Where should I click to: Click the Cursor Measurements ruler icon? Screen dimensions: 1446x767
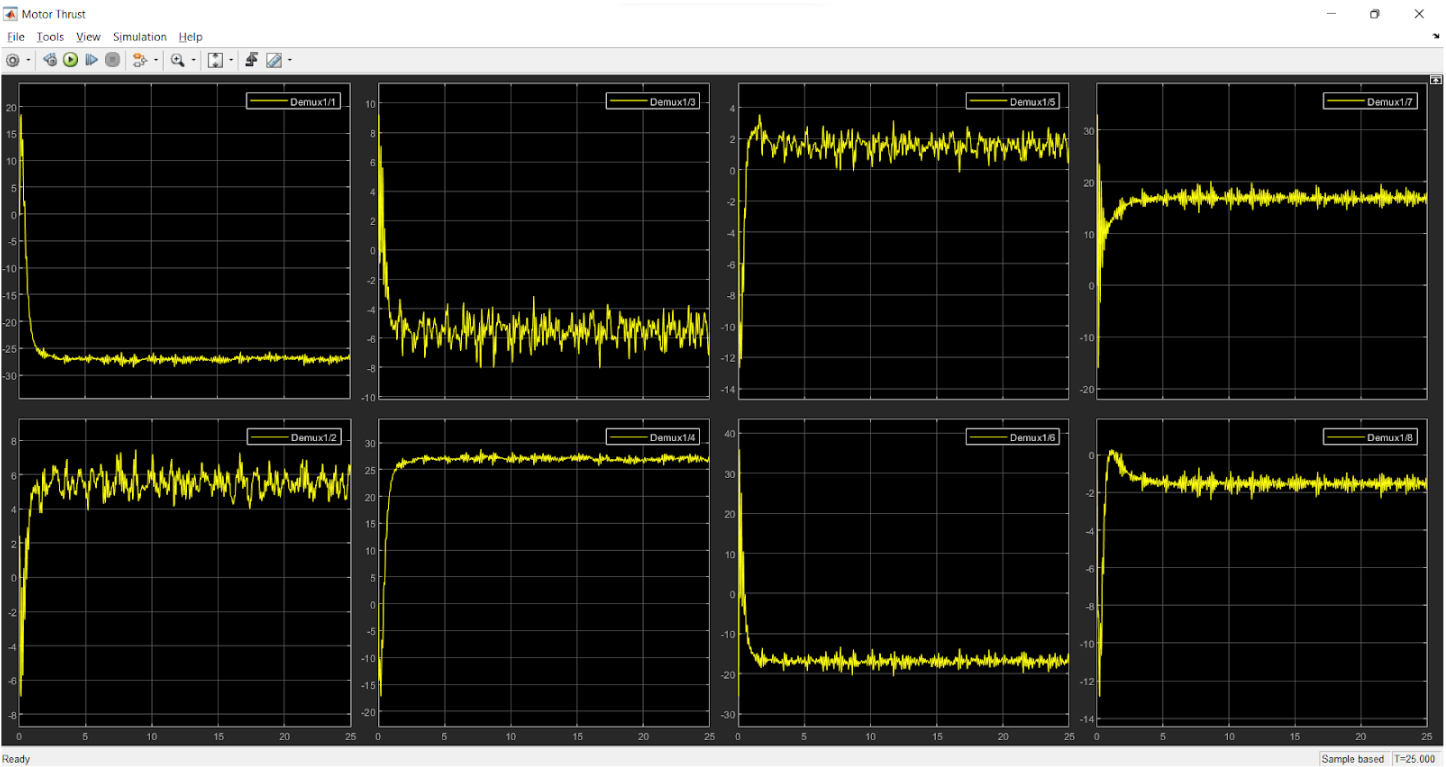pyautogui.click(x=274, y=60)
